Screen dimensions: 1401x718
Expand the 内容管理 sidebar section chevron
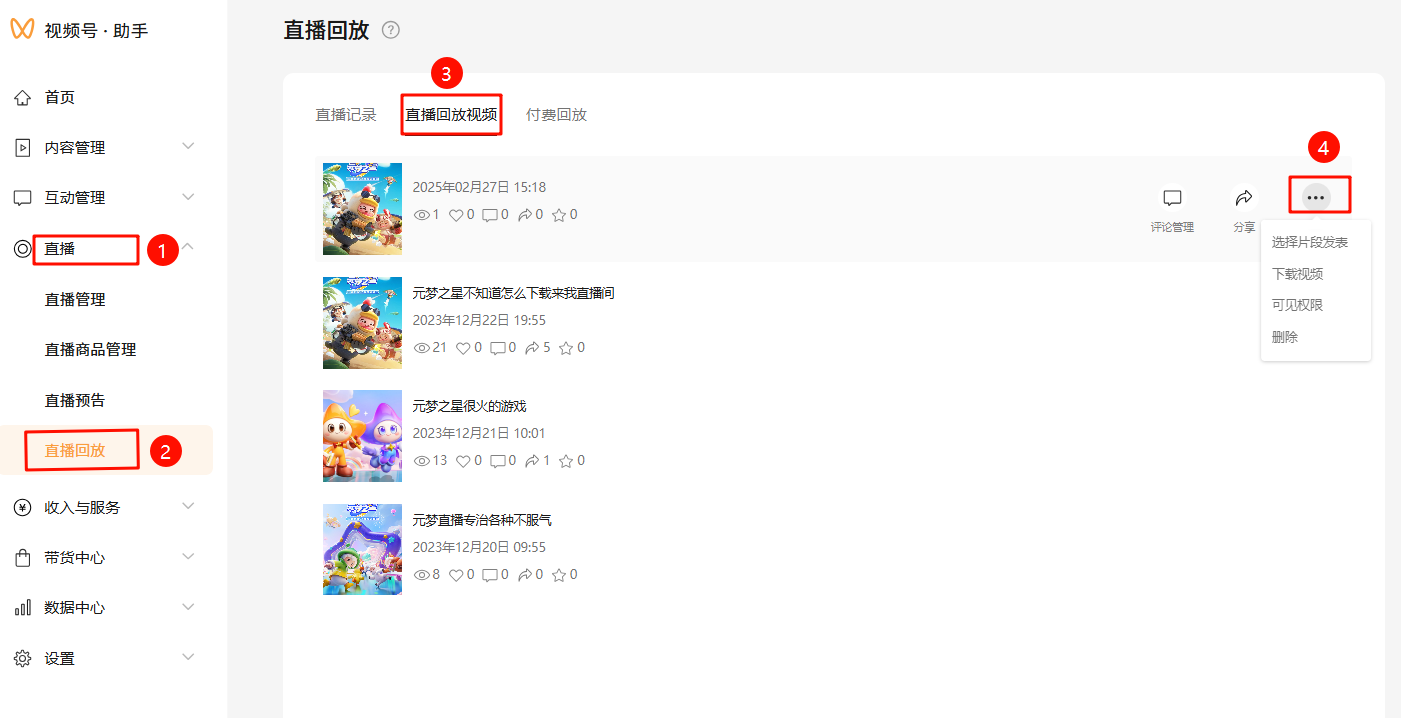[x=188, y=147]
